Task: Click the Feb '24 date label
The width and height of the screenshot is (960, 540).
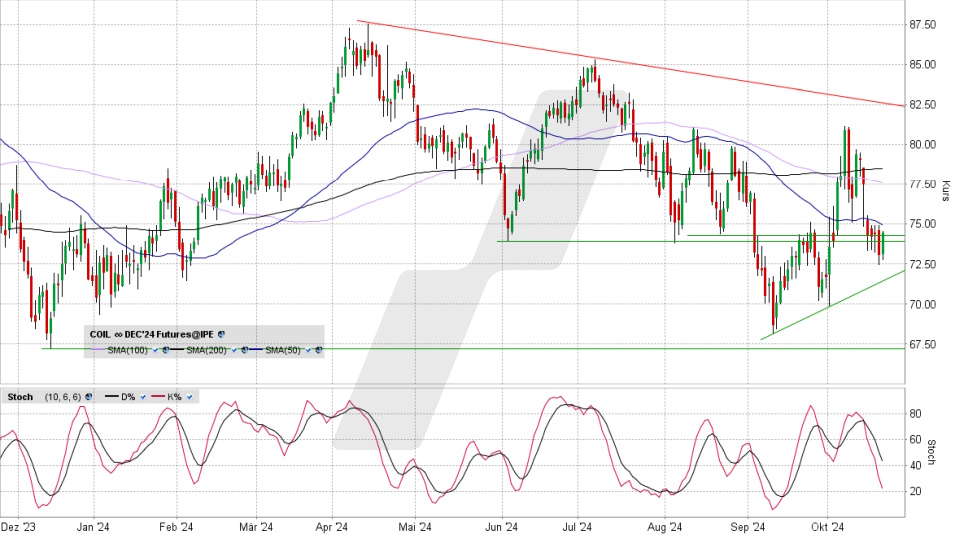Action: [176, 527]
